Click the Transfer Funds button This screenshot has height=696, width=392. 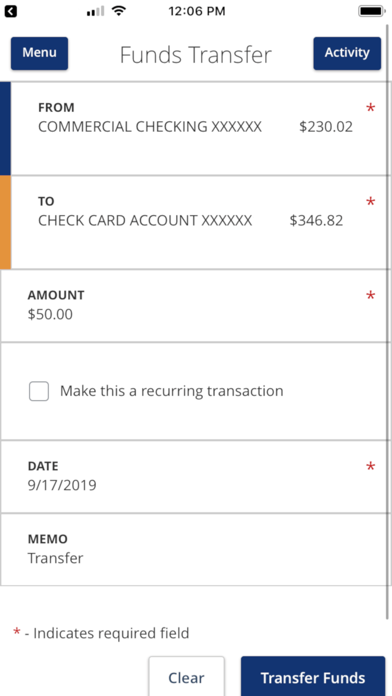313,676
